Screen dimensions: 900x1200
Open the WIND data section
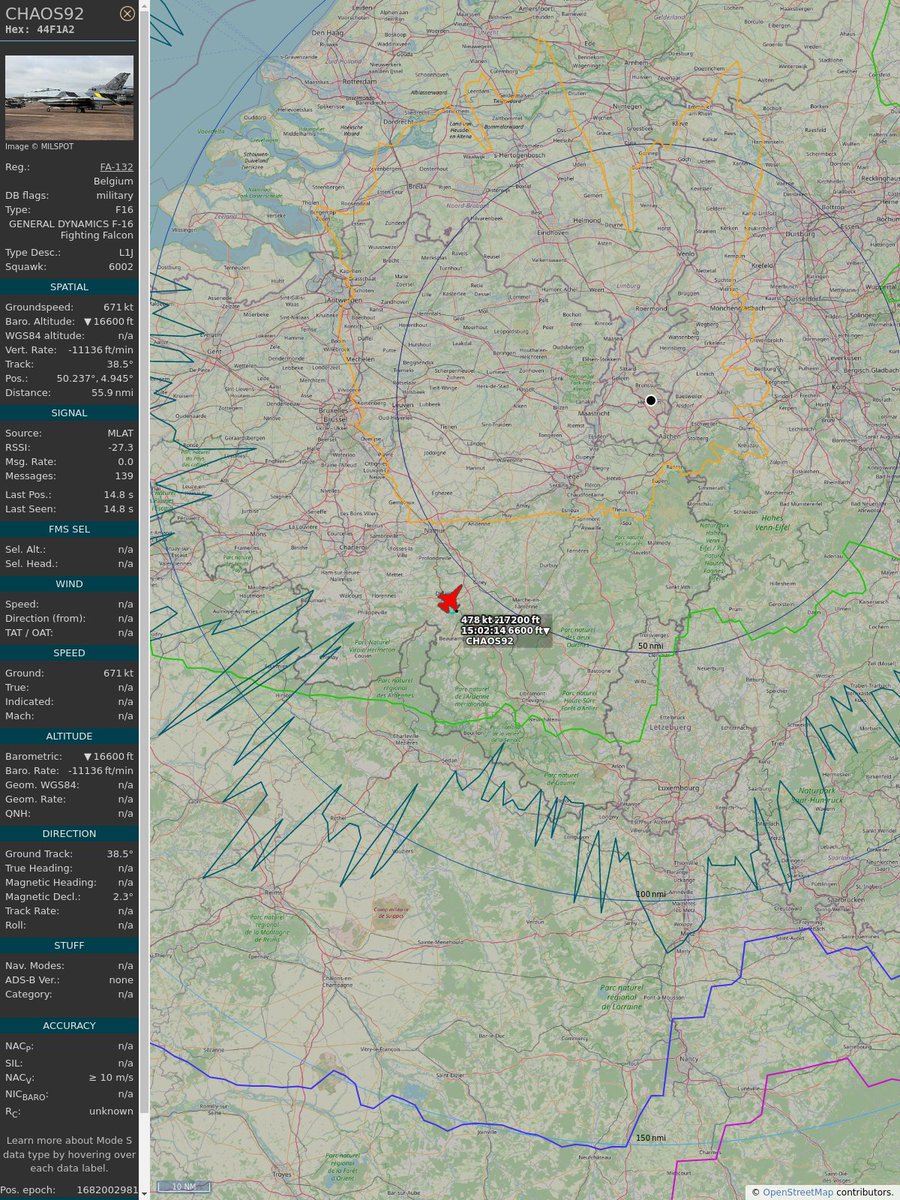pyautogui.click(x=70, y=584)
